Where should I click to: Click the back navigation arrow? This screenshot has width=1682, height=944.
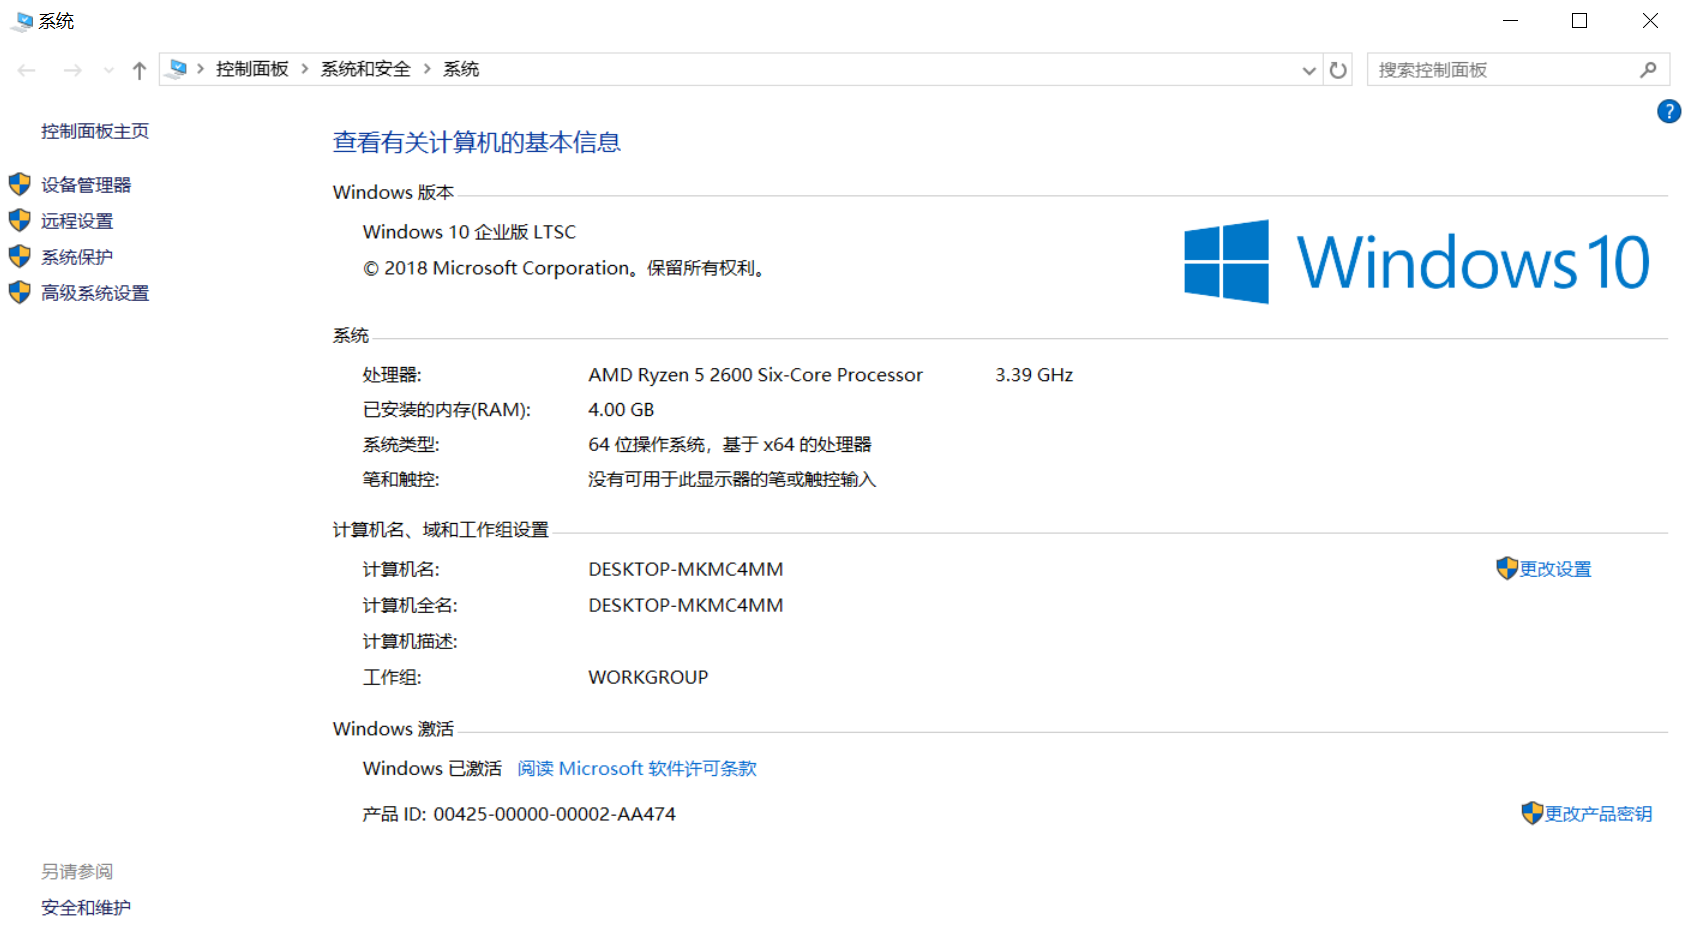coord(26,69)
